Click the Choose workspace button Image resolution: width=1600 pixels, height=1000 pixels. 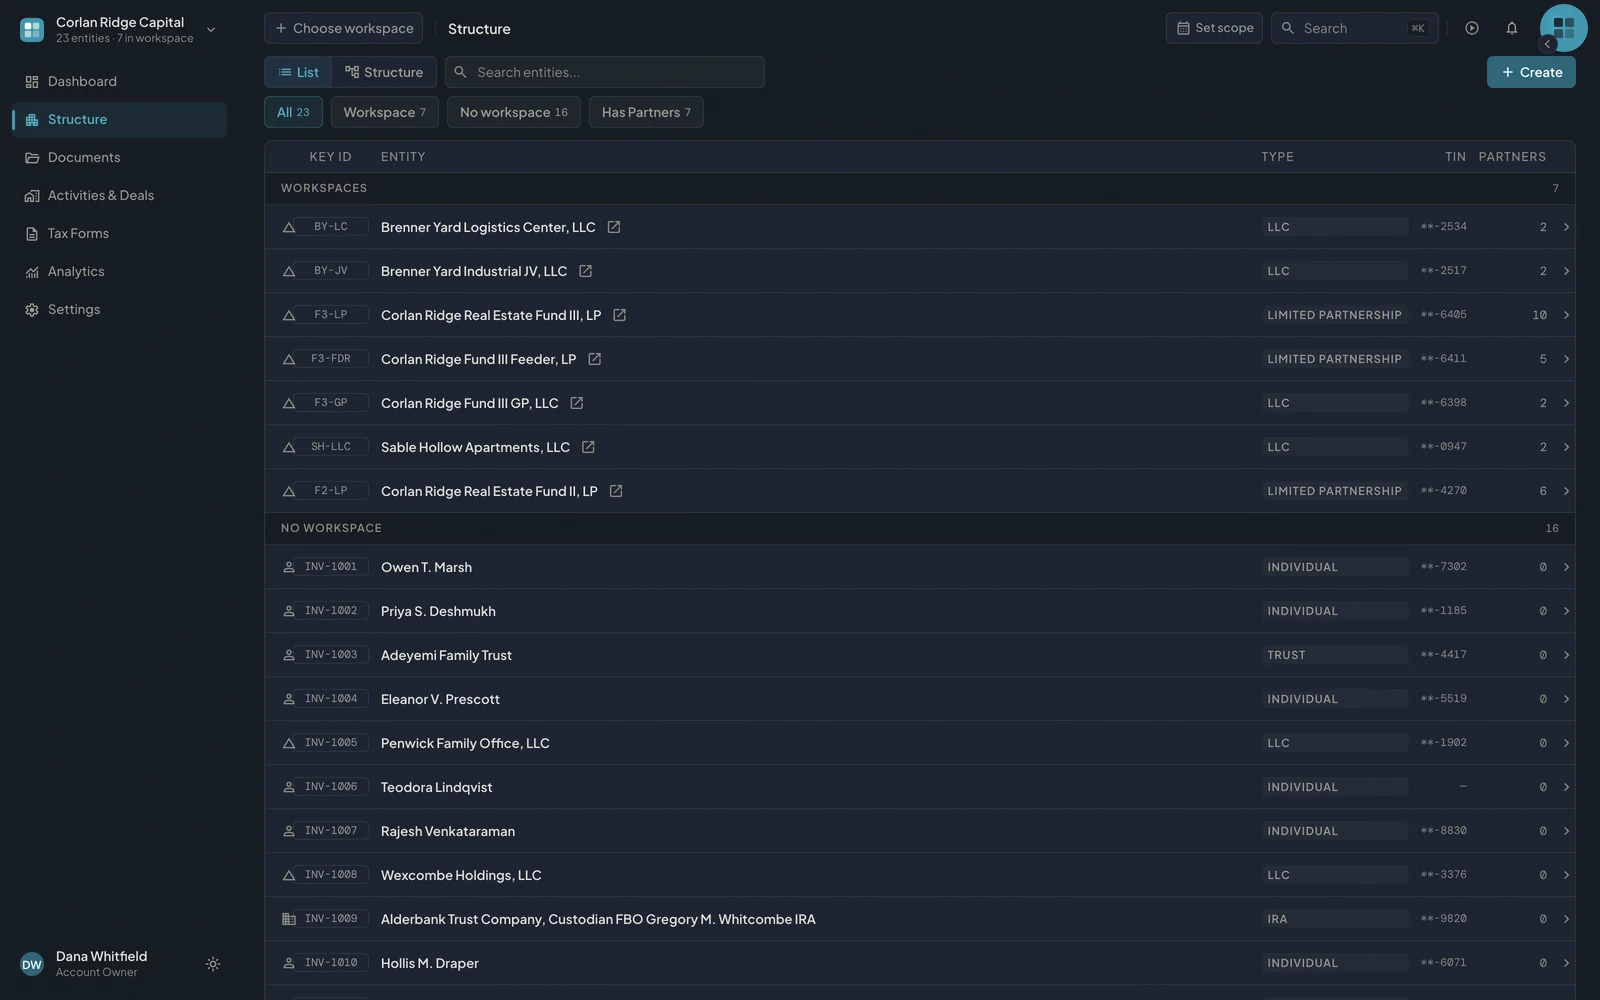coord(343,28)
